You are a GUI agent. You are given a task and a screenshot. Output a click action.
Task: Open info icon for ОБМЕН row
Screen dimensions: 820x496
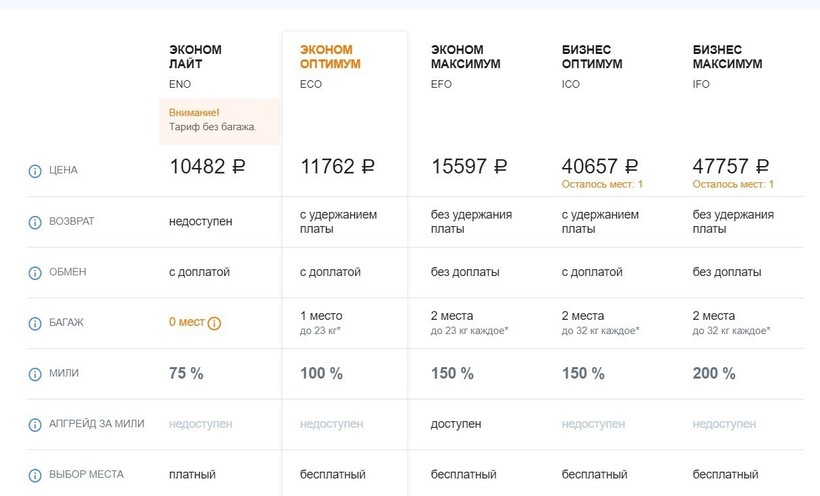coord(35,272)
